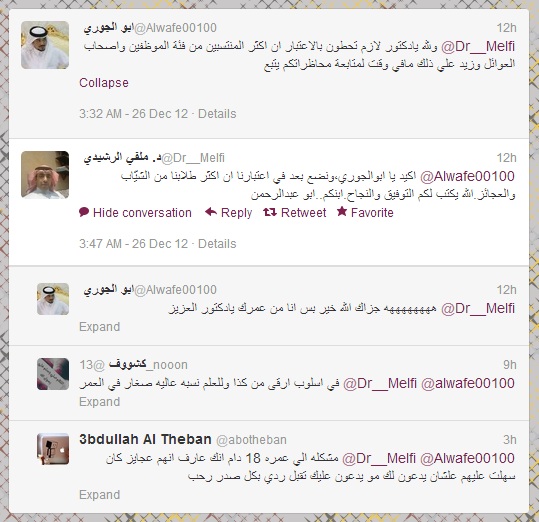Click 3bdullah Al Theban's display name
Screen dimensions: 539x522
click(145, 439)
